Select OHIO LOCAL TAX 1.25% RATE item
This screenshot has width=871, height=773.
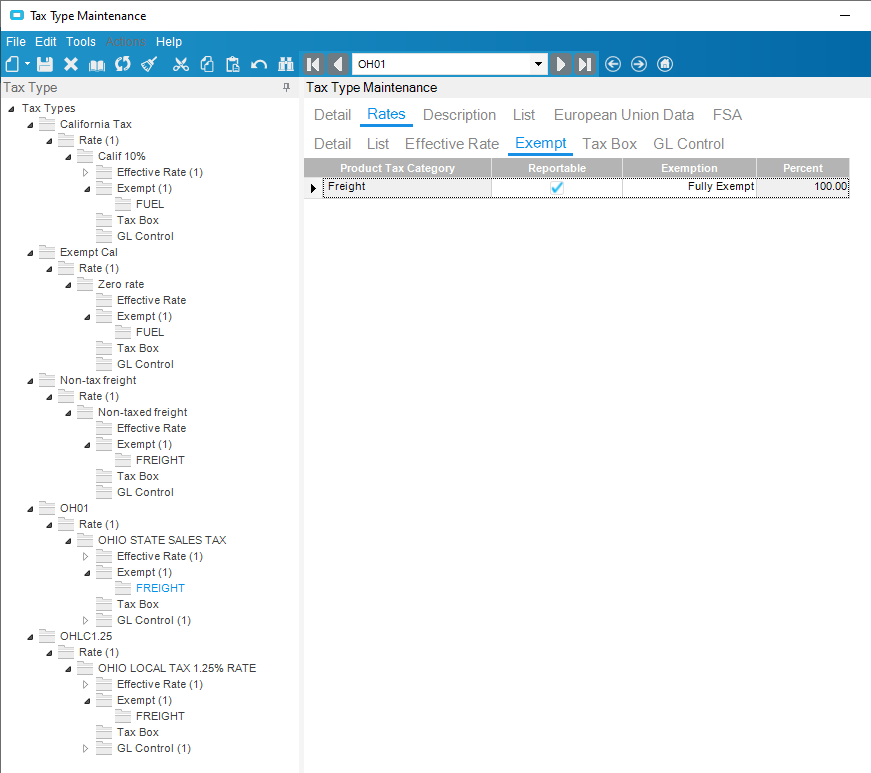(x=177, y=668)
